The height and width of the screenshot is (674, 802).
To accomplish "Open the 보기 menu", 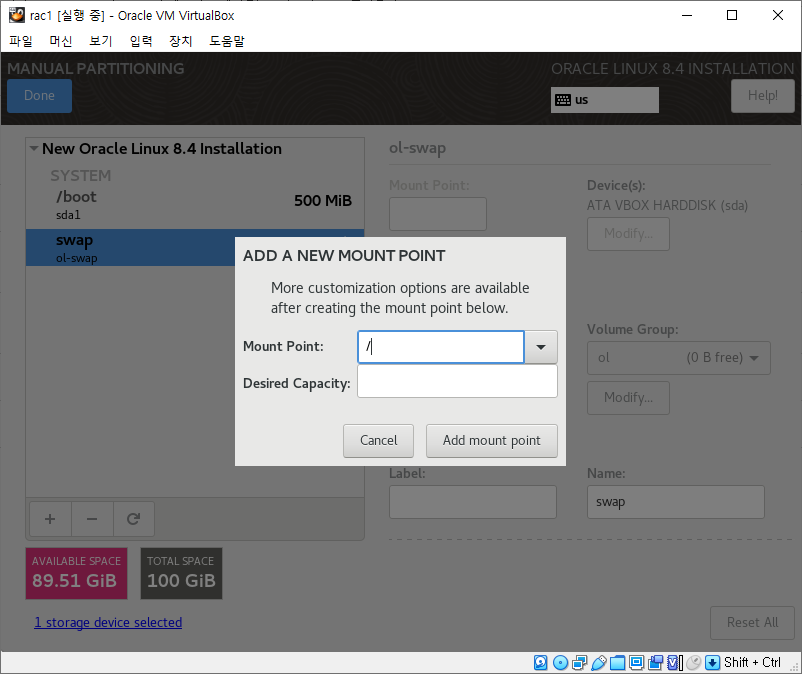I will [x=100, y=41].
